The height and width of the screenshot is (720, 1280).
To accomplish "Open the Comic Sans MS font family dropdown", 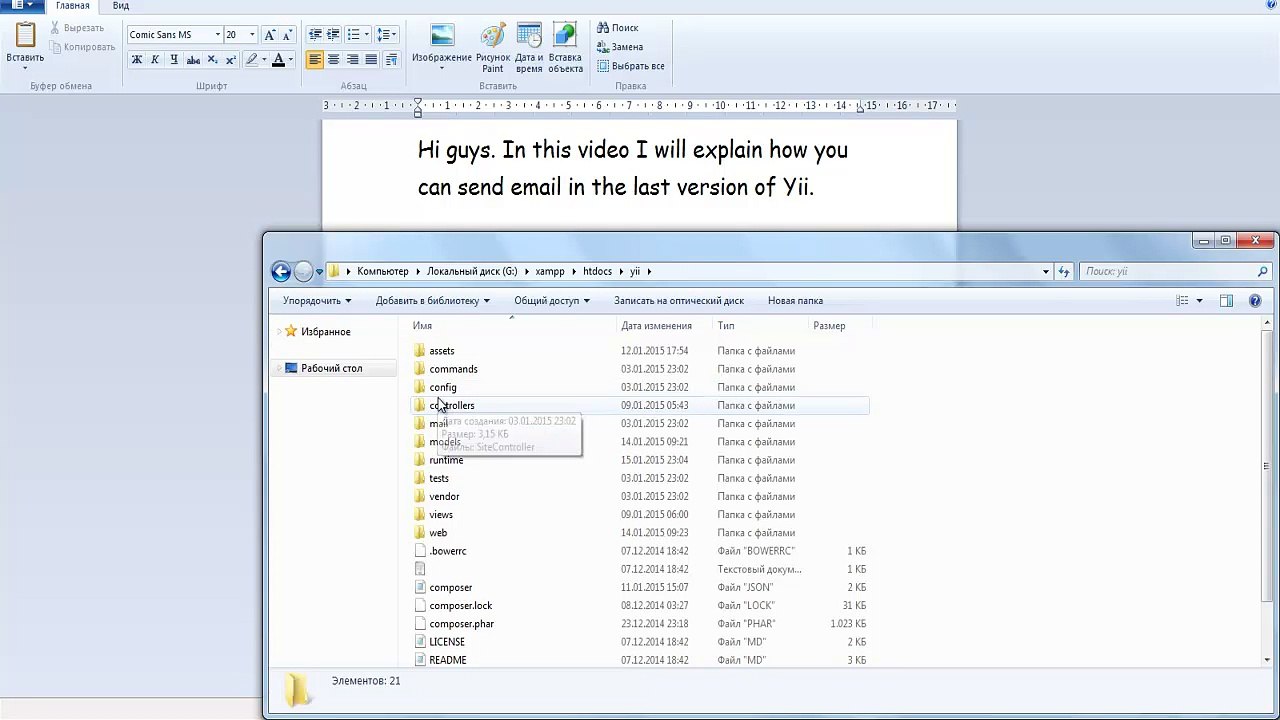I will point(217,35).
